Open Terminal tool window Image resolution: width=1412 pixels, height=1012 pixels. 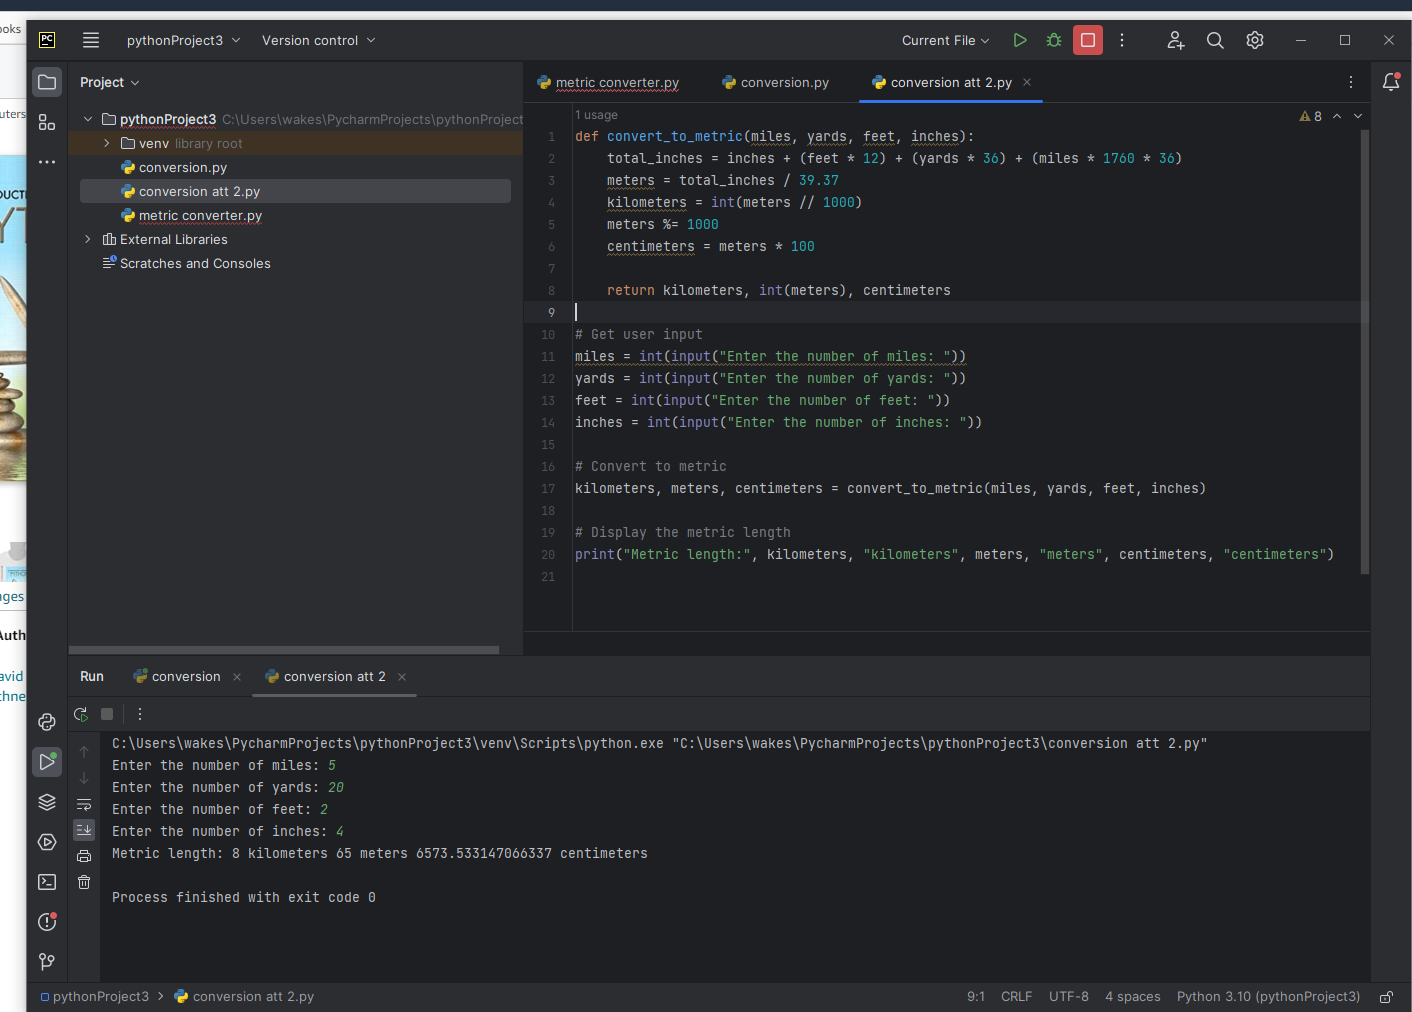47,882
